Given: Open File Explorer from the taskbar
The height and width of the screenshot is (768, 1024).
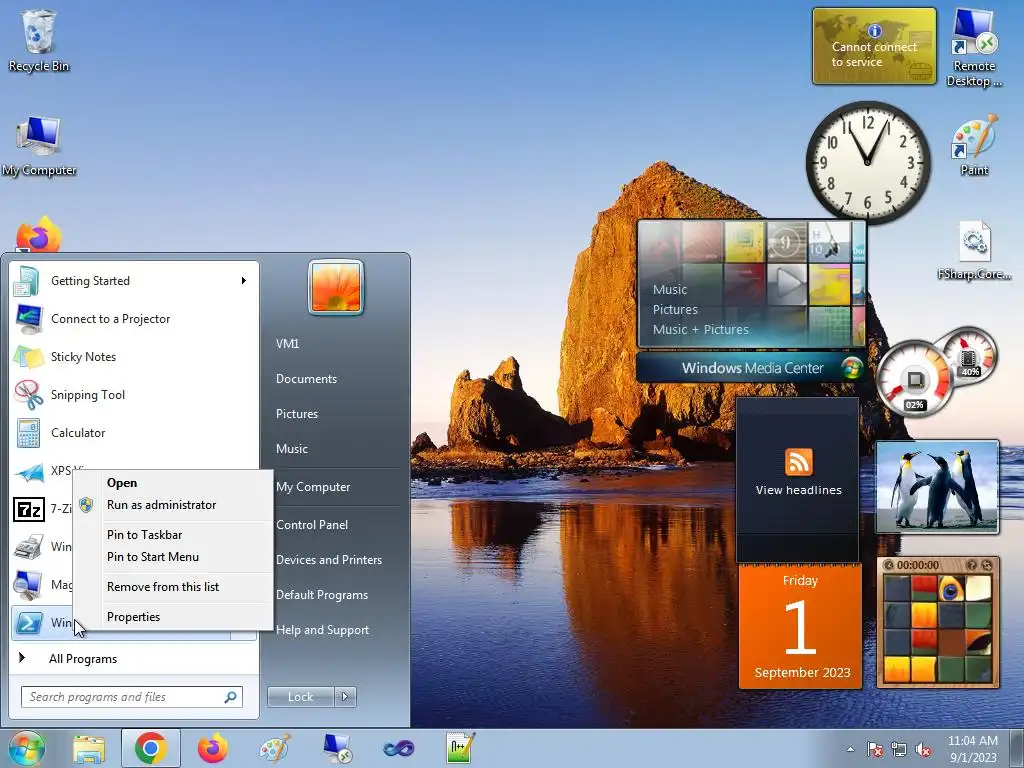Looking at the screenshot, I should pos(89,748).
